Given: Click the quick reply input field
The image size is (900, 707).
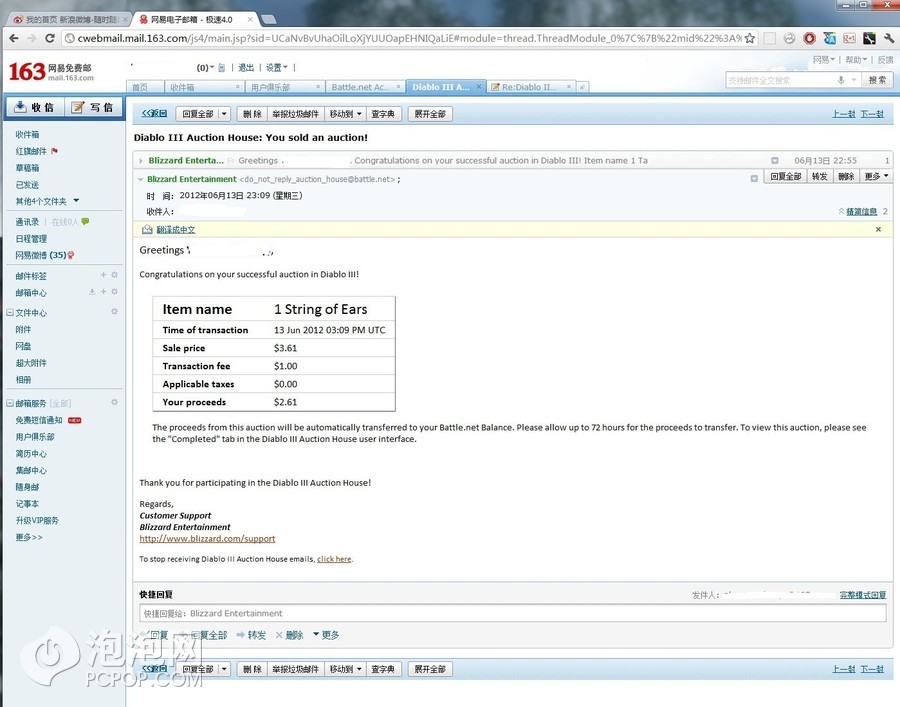Looking at the screenshot, I should (x=512, y=613).
